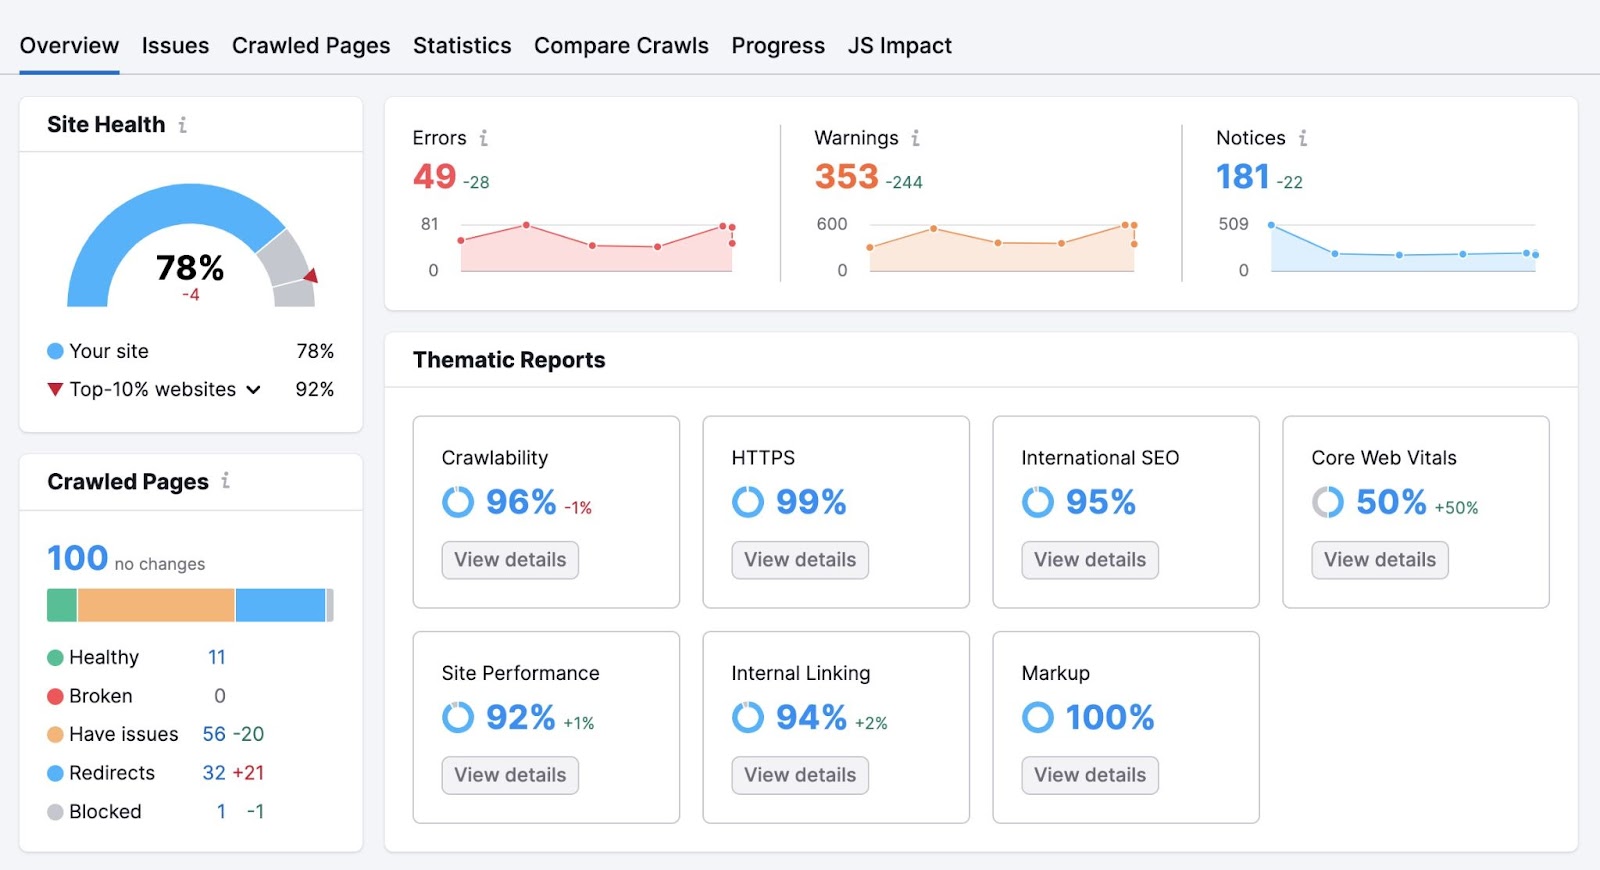Click the Errors info icon
1600x870 pixels.
(483, 138)
